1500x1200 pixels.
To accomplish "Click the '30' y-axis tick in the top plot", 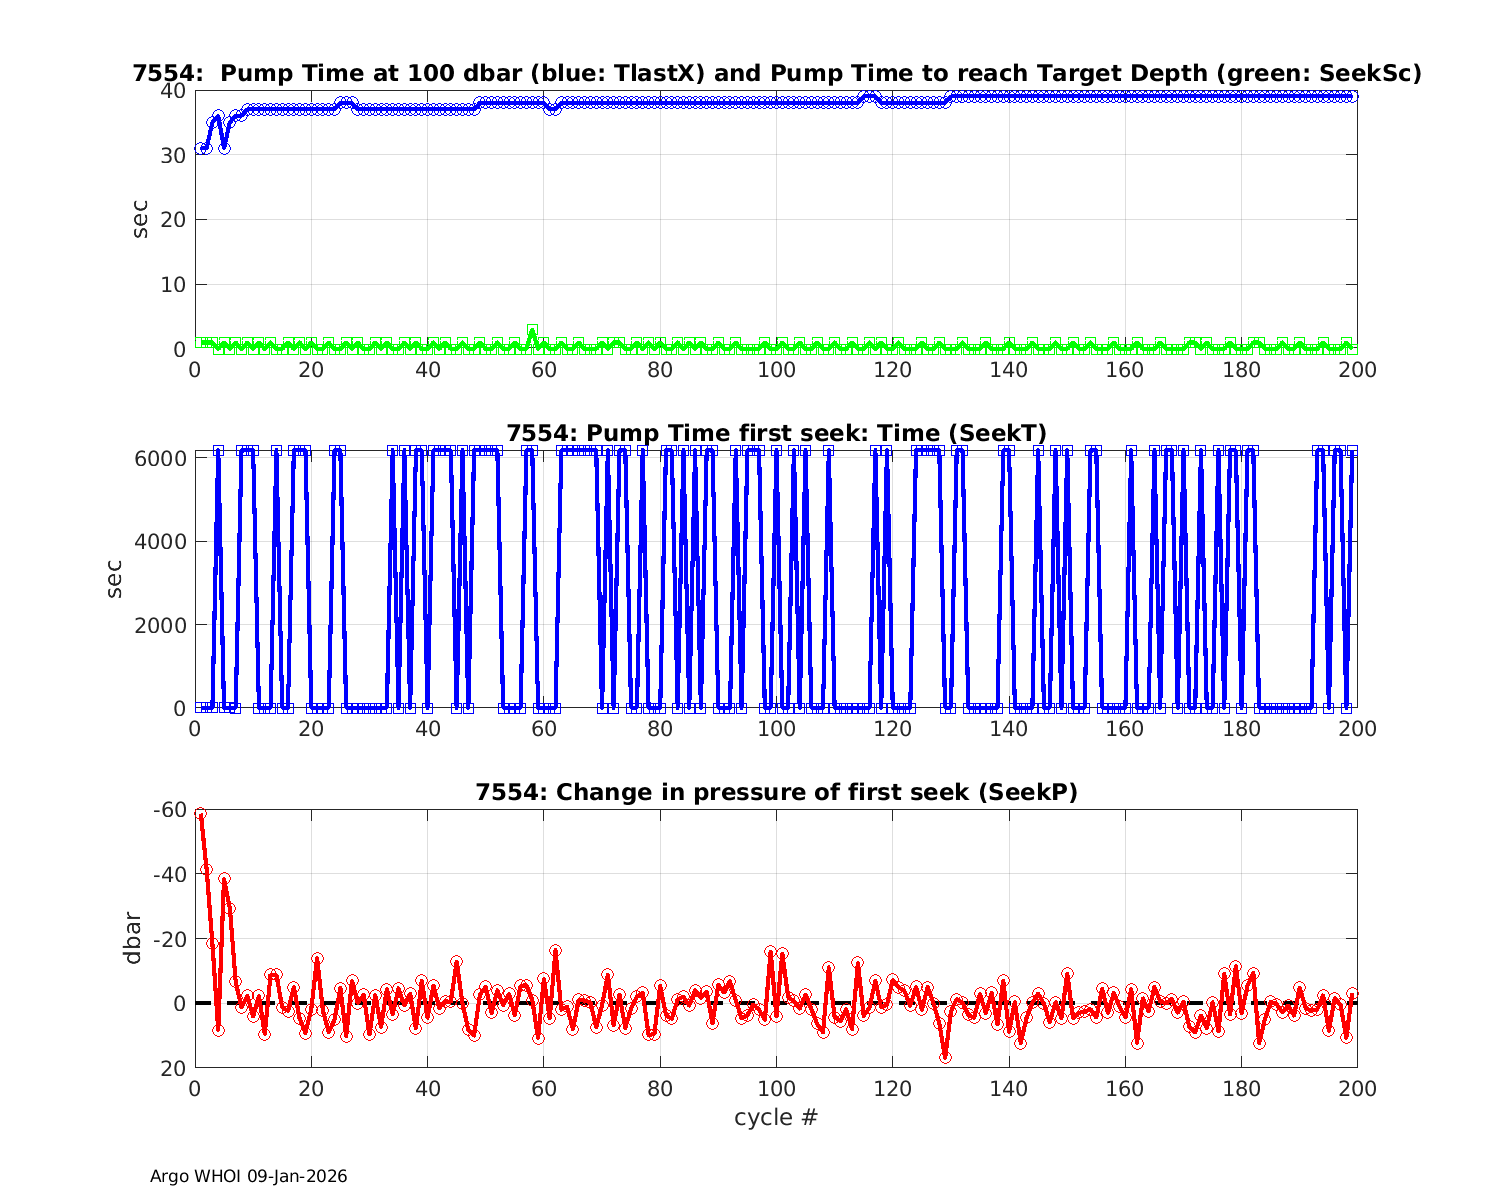I will (x=173, y=155).
